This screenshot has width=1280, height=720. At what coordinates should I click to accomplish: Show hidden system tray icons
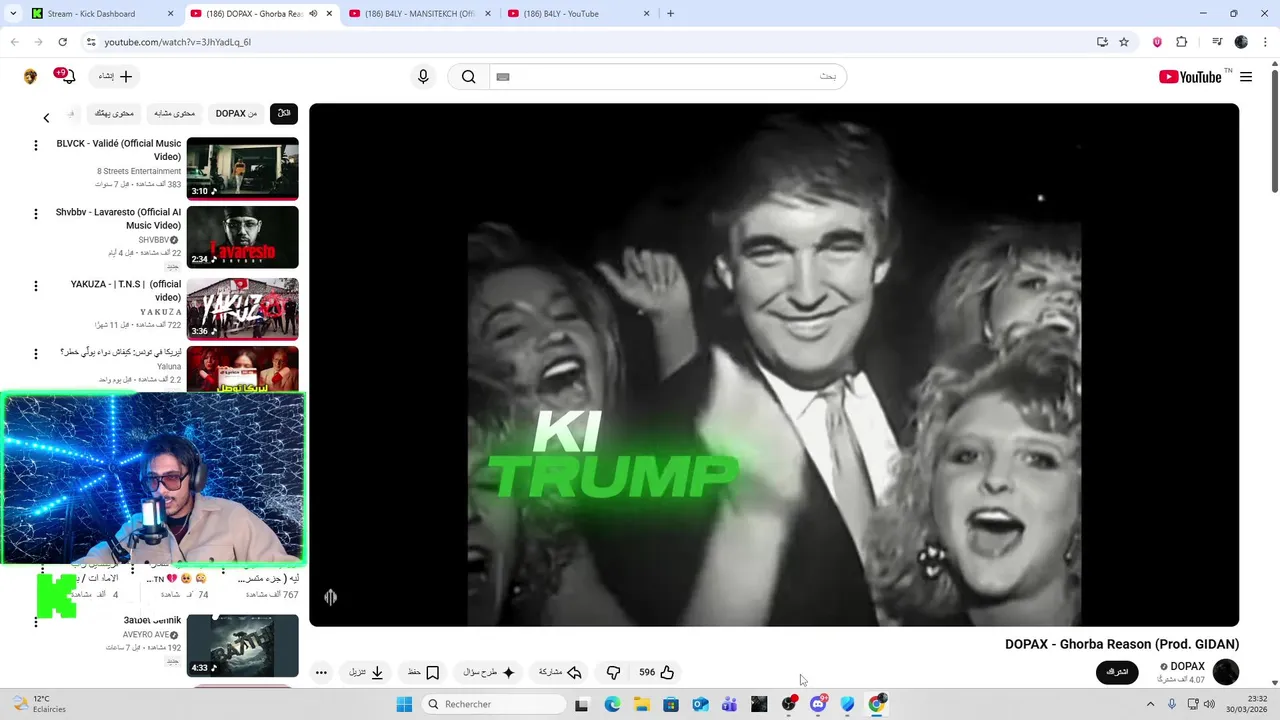[1150, 704]
